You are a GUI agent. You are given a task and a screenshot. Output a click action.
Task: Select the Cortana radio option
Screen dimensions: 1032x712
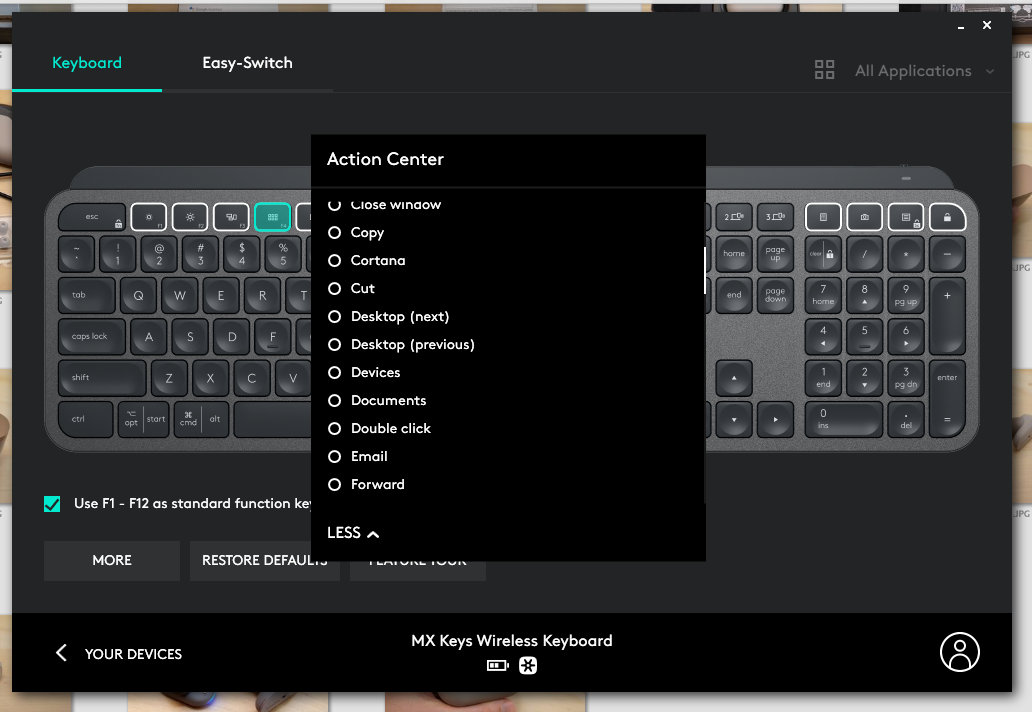334,261
